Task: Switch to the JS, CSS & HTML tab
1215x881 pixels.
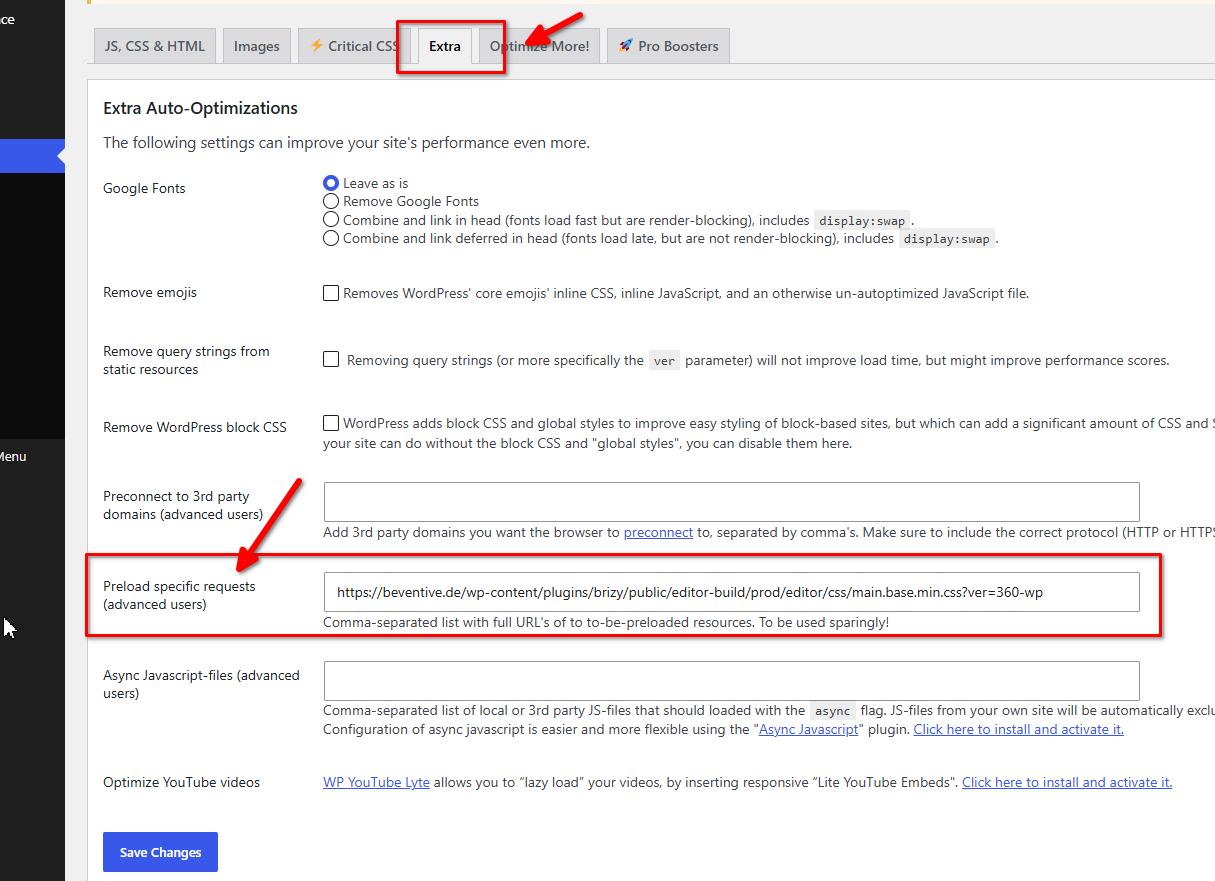Action: tap(154, 46)
